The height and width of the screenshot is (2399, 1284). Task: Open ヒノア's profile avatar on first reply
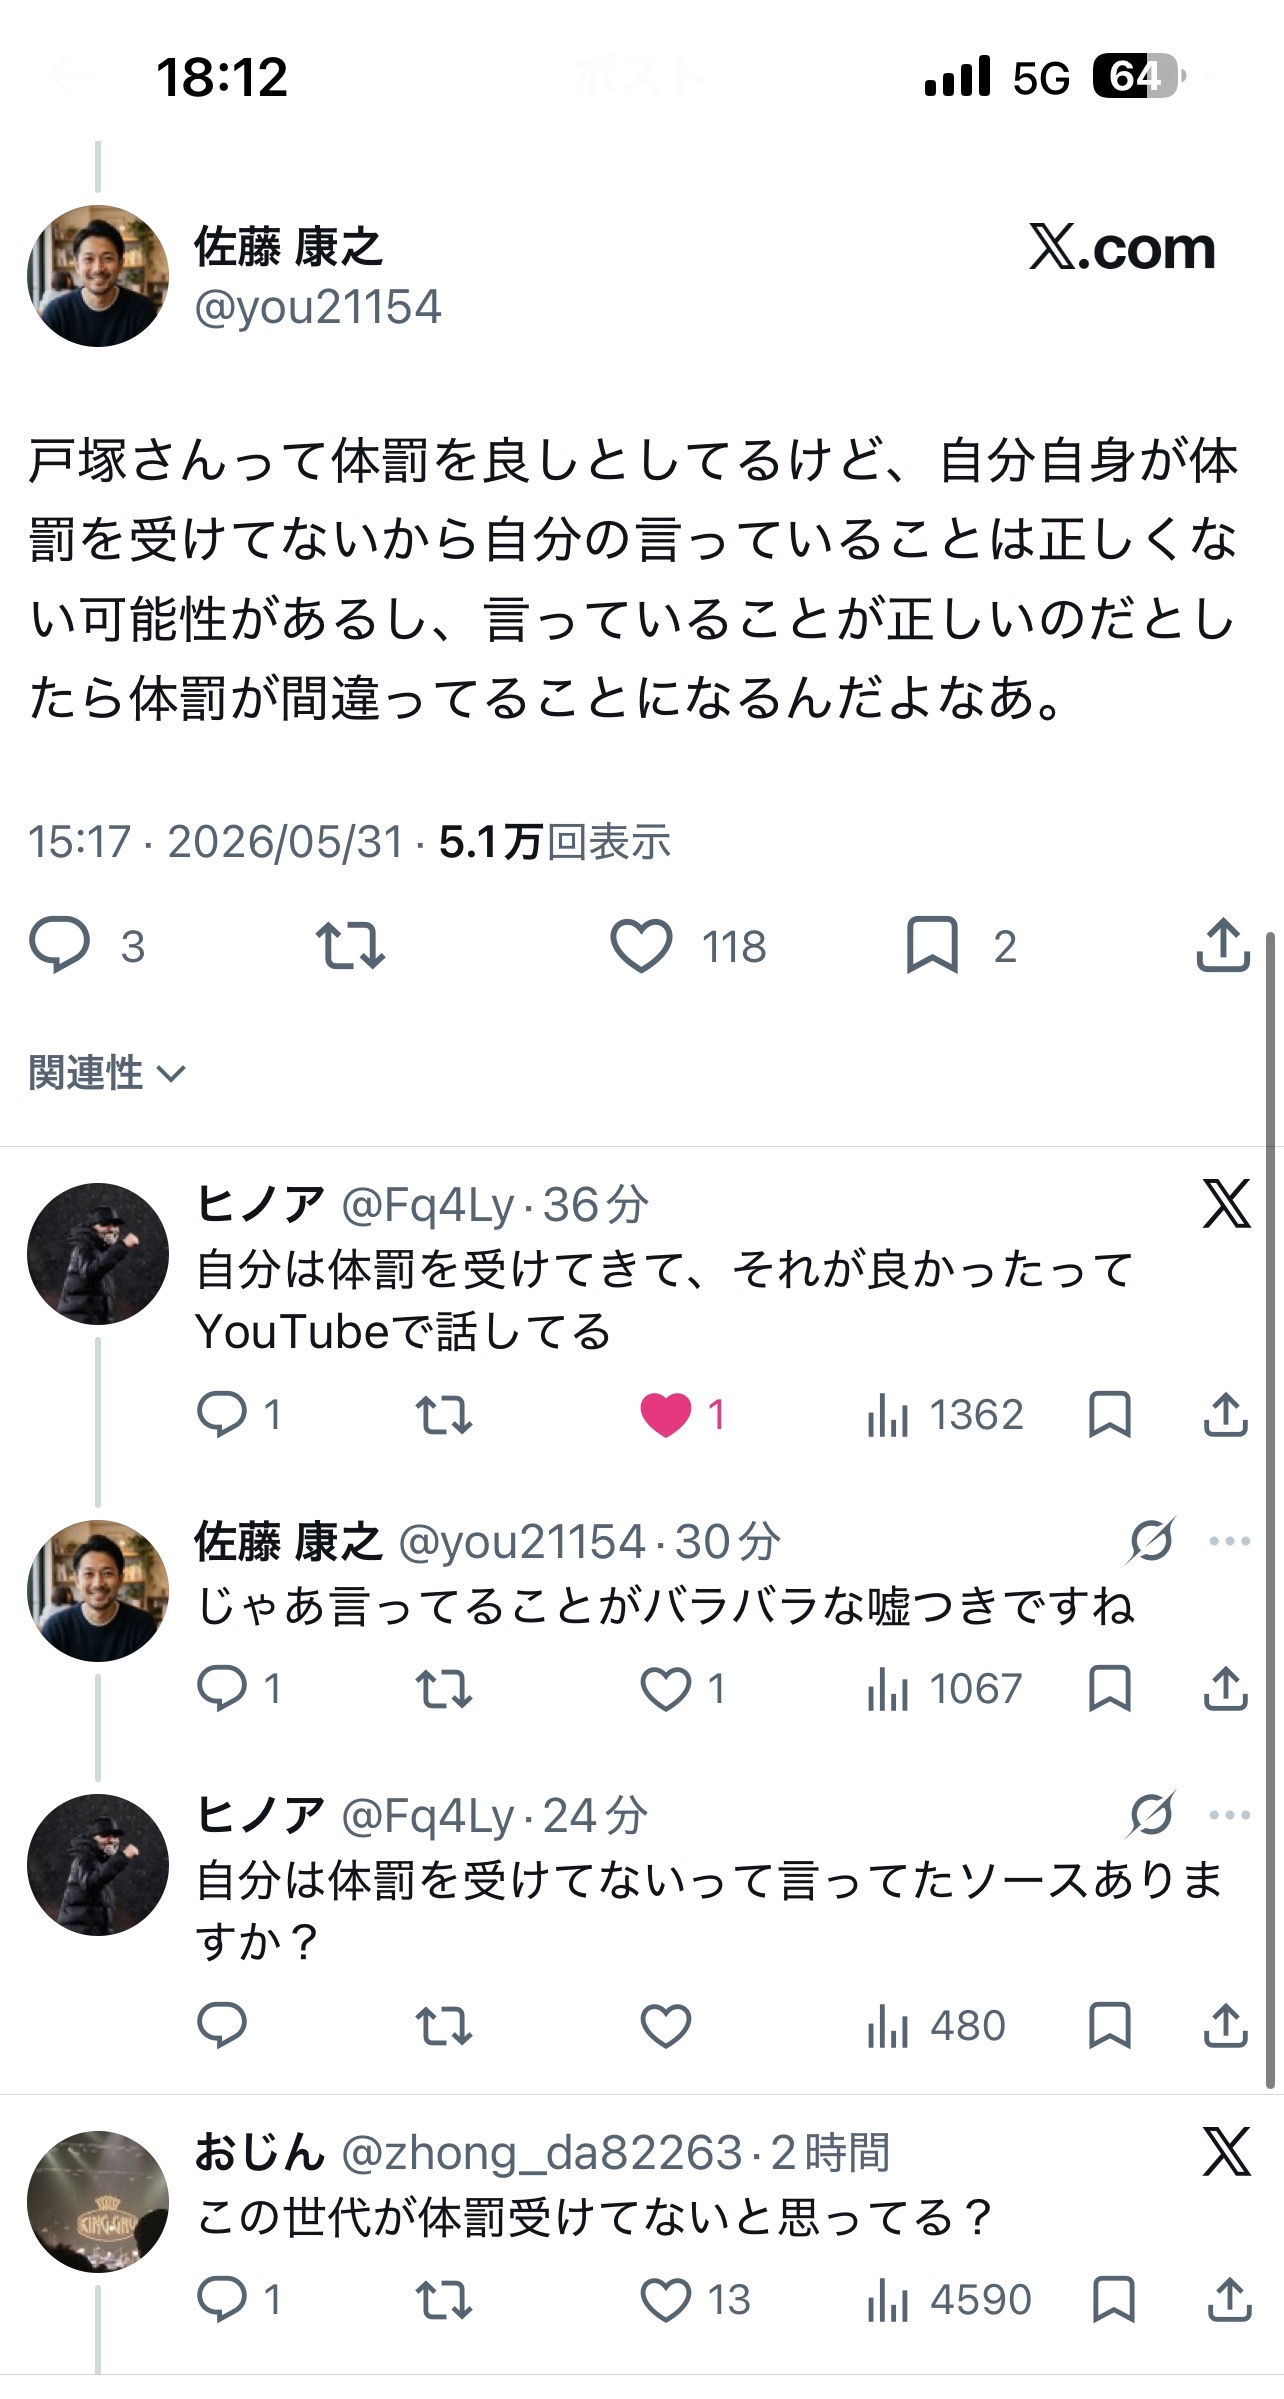[x=97, y=1253]
